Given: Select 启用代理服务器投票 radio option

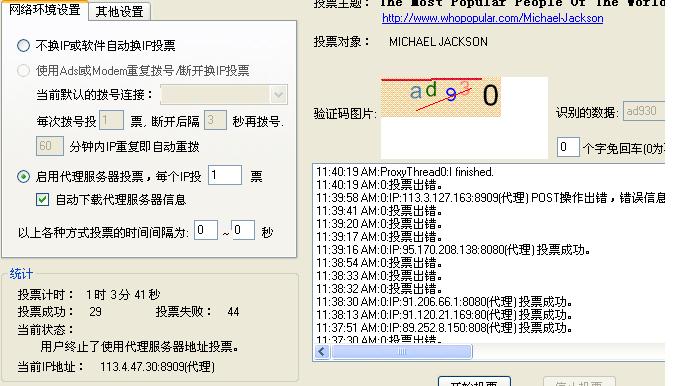Looking at the screenshot, I should click(24, 176).
